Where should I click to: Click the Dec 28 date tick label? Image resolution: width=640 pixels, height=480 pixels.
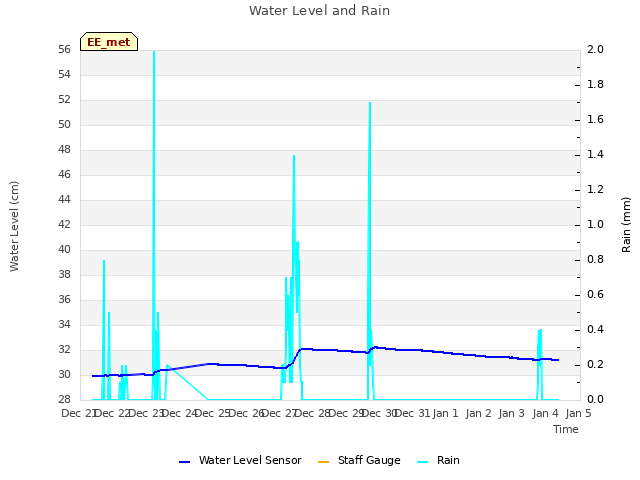312,413
